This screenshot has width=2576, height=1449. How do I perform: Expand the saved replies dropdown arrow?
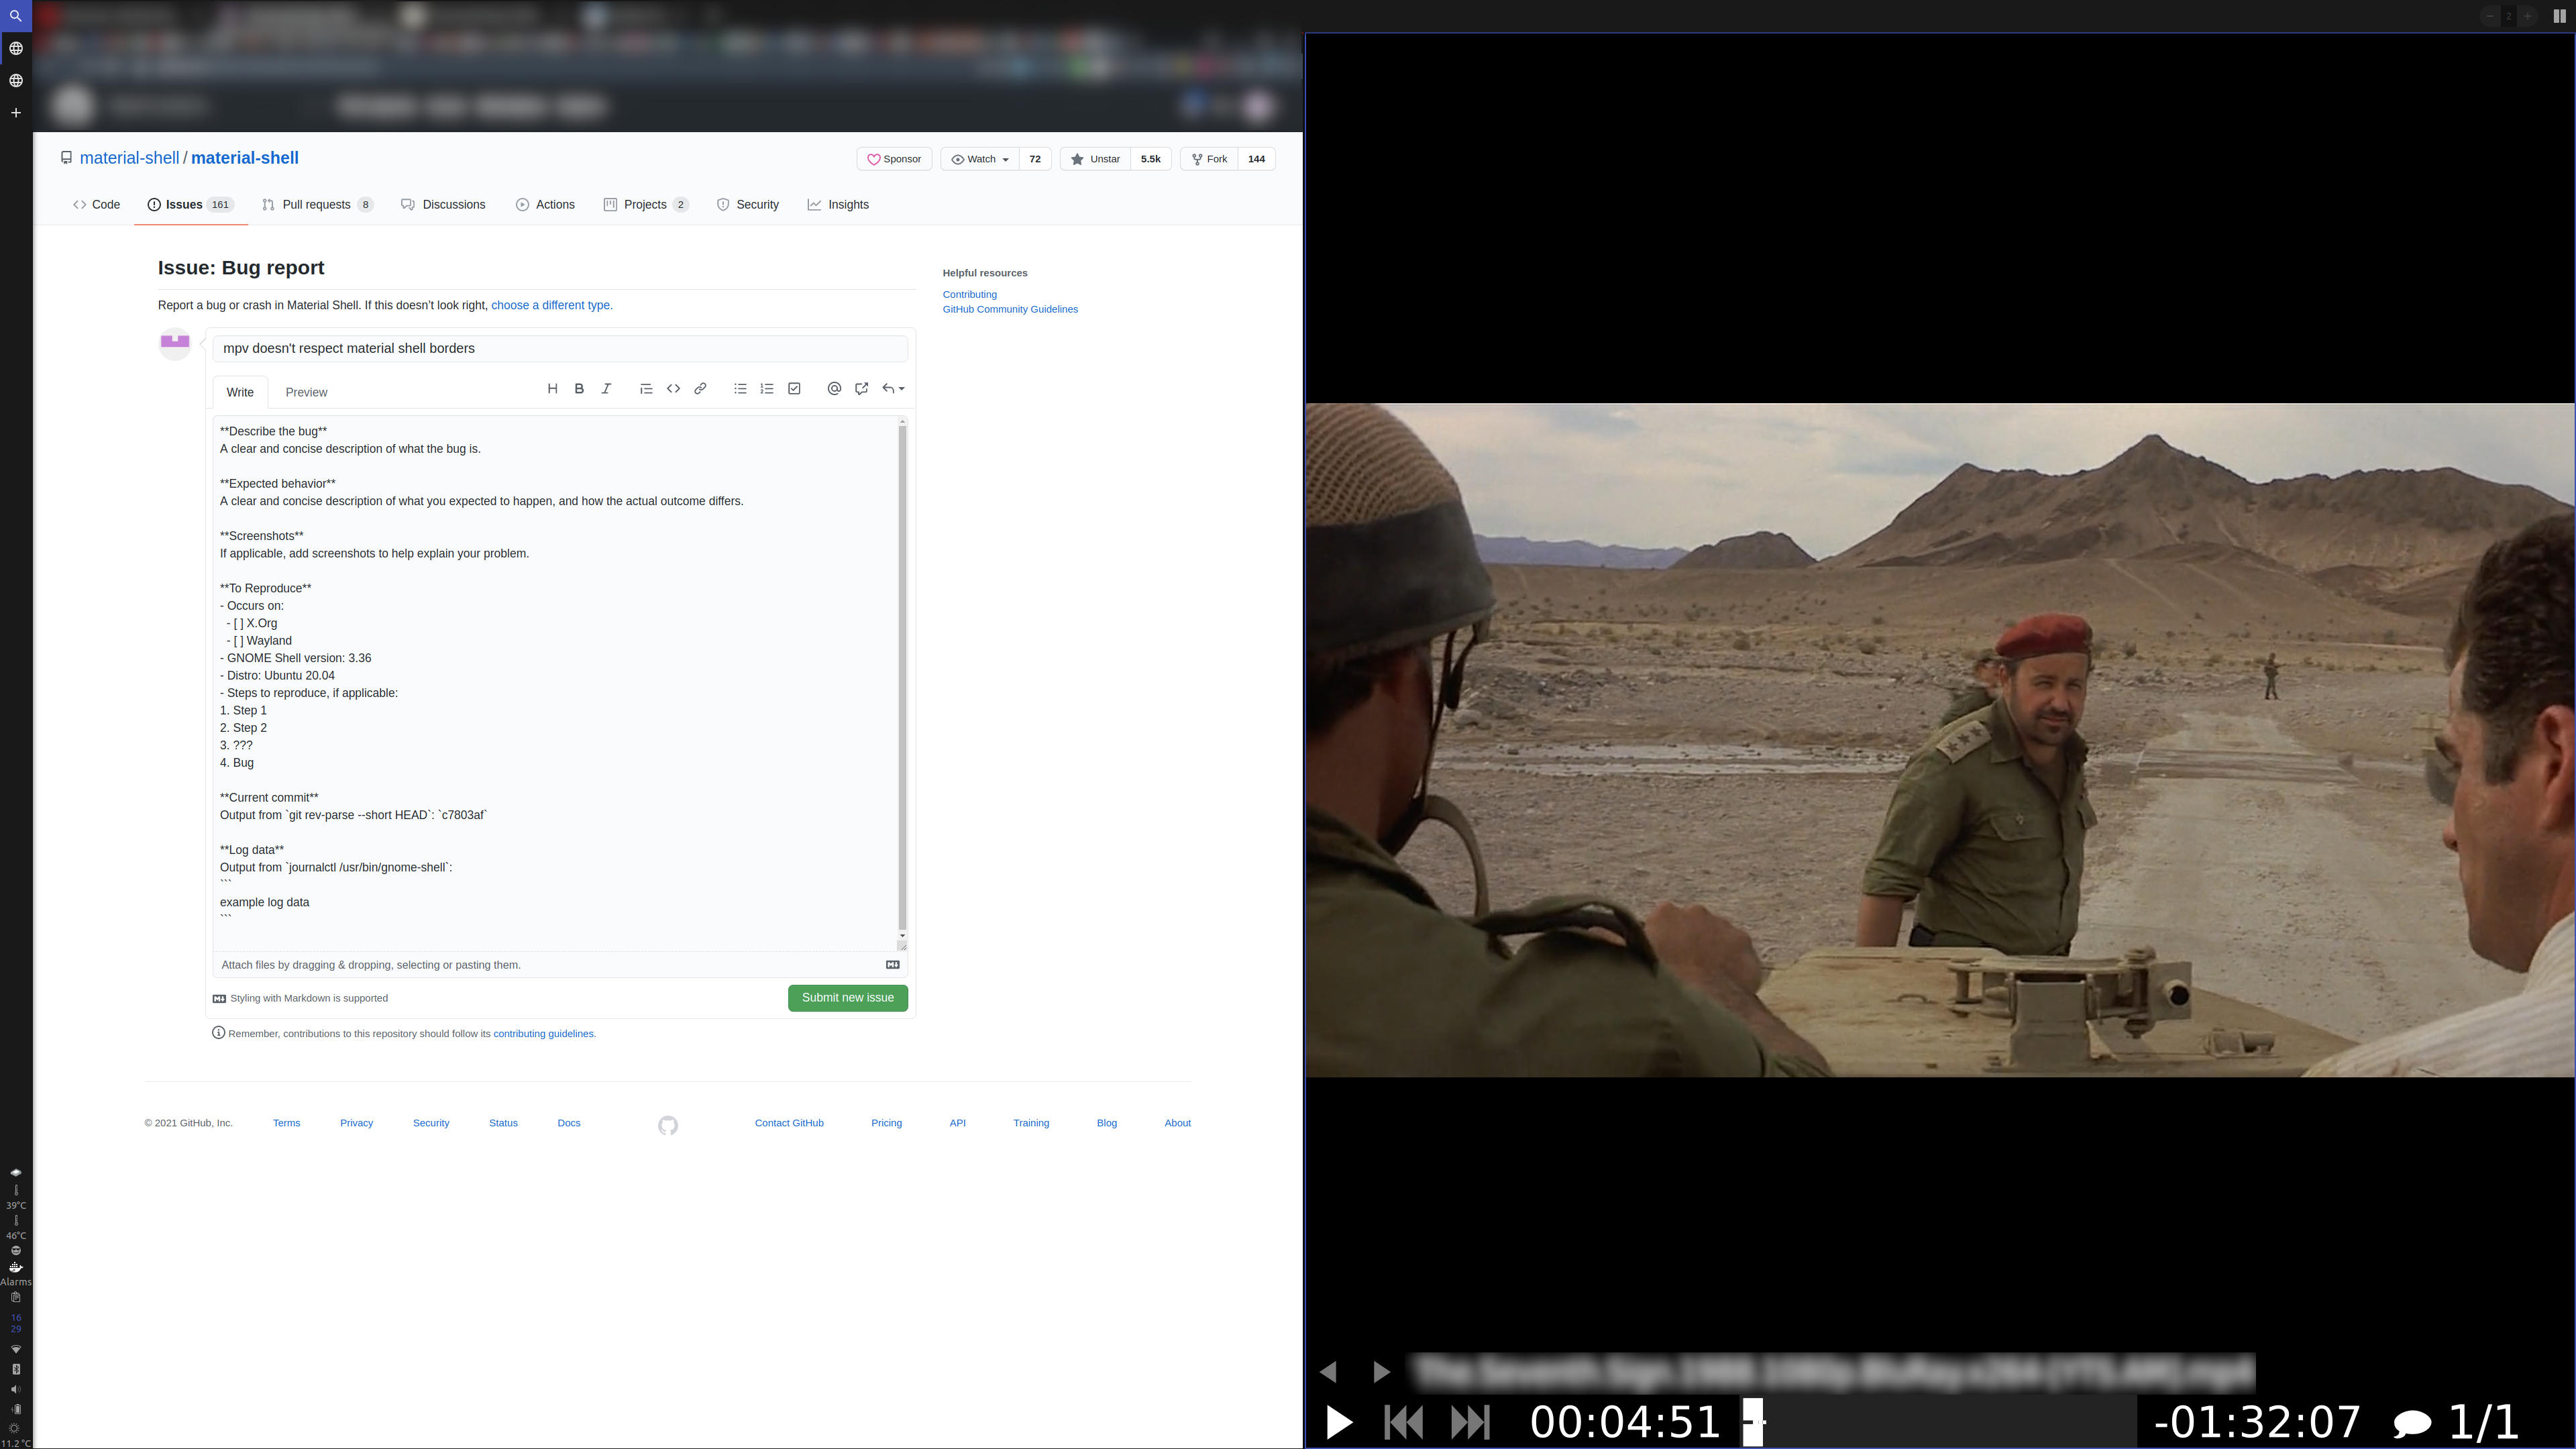[x=901, y=389]
